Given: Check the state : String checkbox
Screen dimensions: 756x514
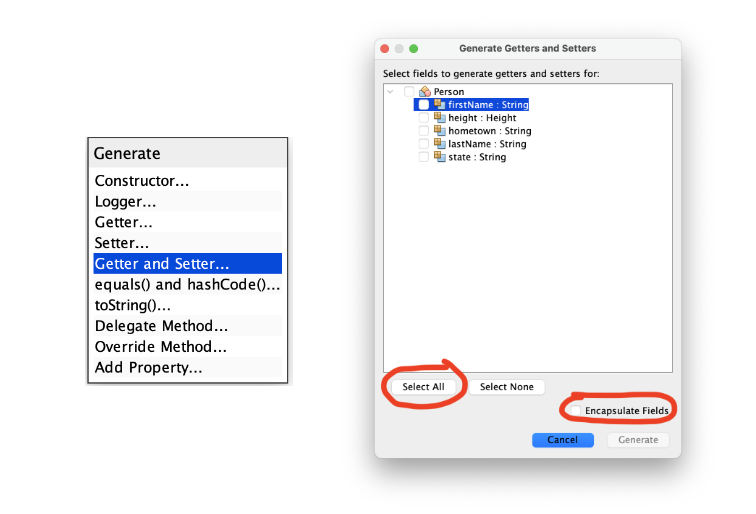Looking at the screenshot, I should 423,157.
